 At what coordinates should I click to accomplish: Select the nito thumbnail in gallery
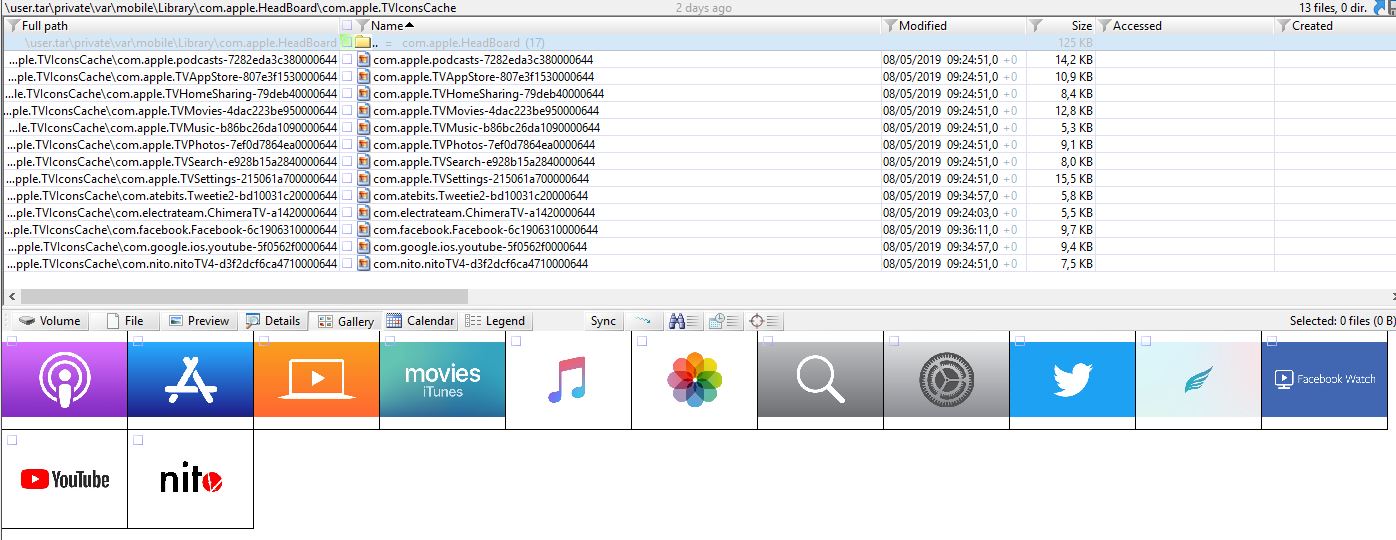tap(190, 479)
